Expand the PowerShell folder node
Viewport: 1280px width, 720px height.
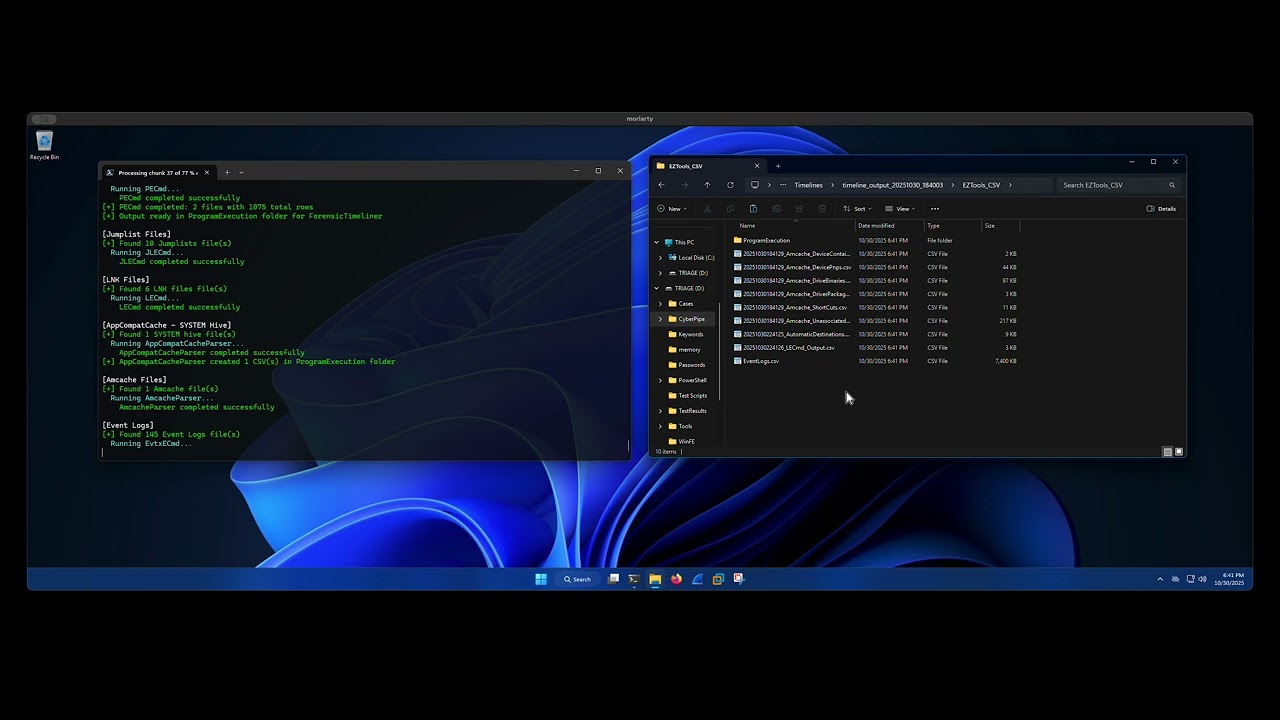click(x=660, y=380)
